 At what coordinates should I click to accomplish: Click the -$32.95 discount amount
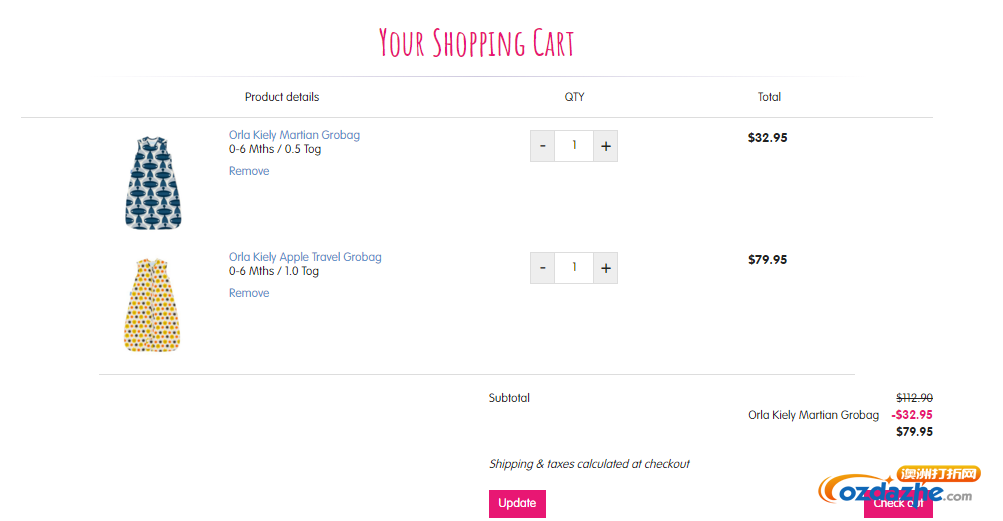pyautogui.click(x=912, y=415)
